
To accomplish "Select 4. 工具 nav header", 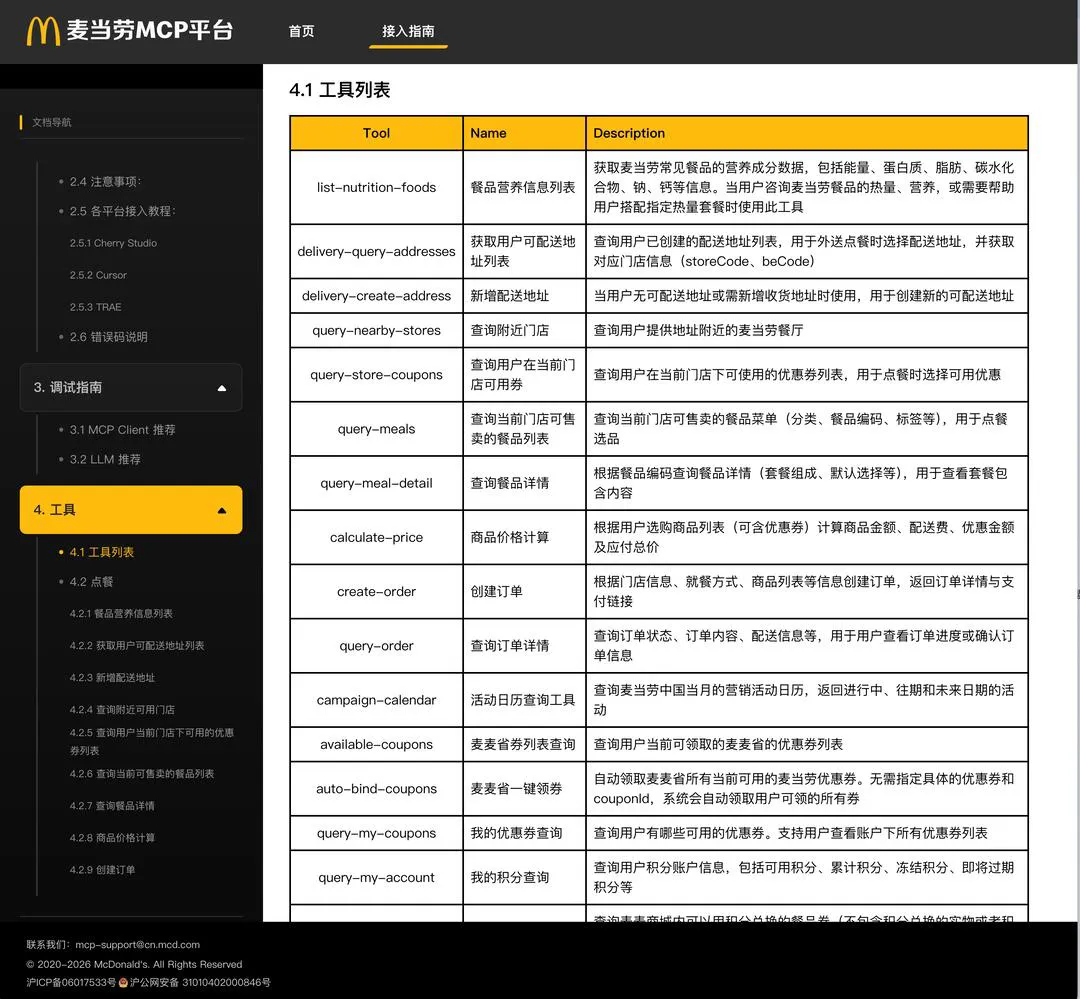I will 131,510.
